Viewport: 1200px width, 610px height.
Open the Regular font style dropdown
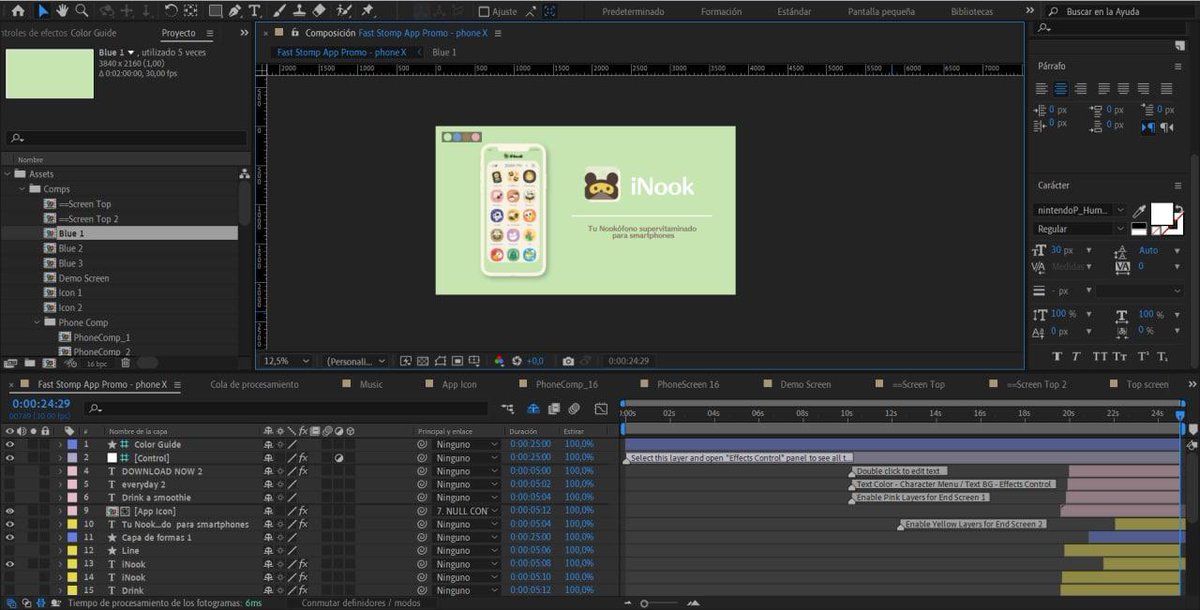[1080, 229]
